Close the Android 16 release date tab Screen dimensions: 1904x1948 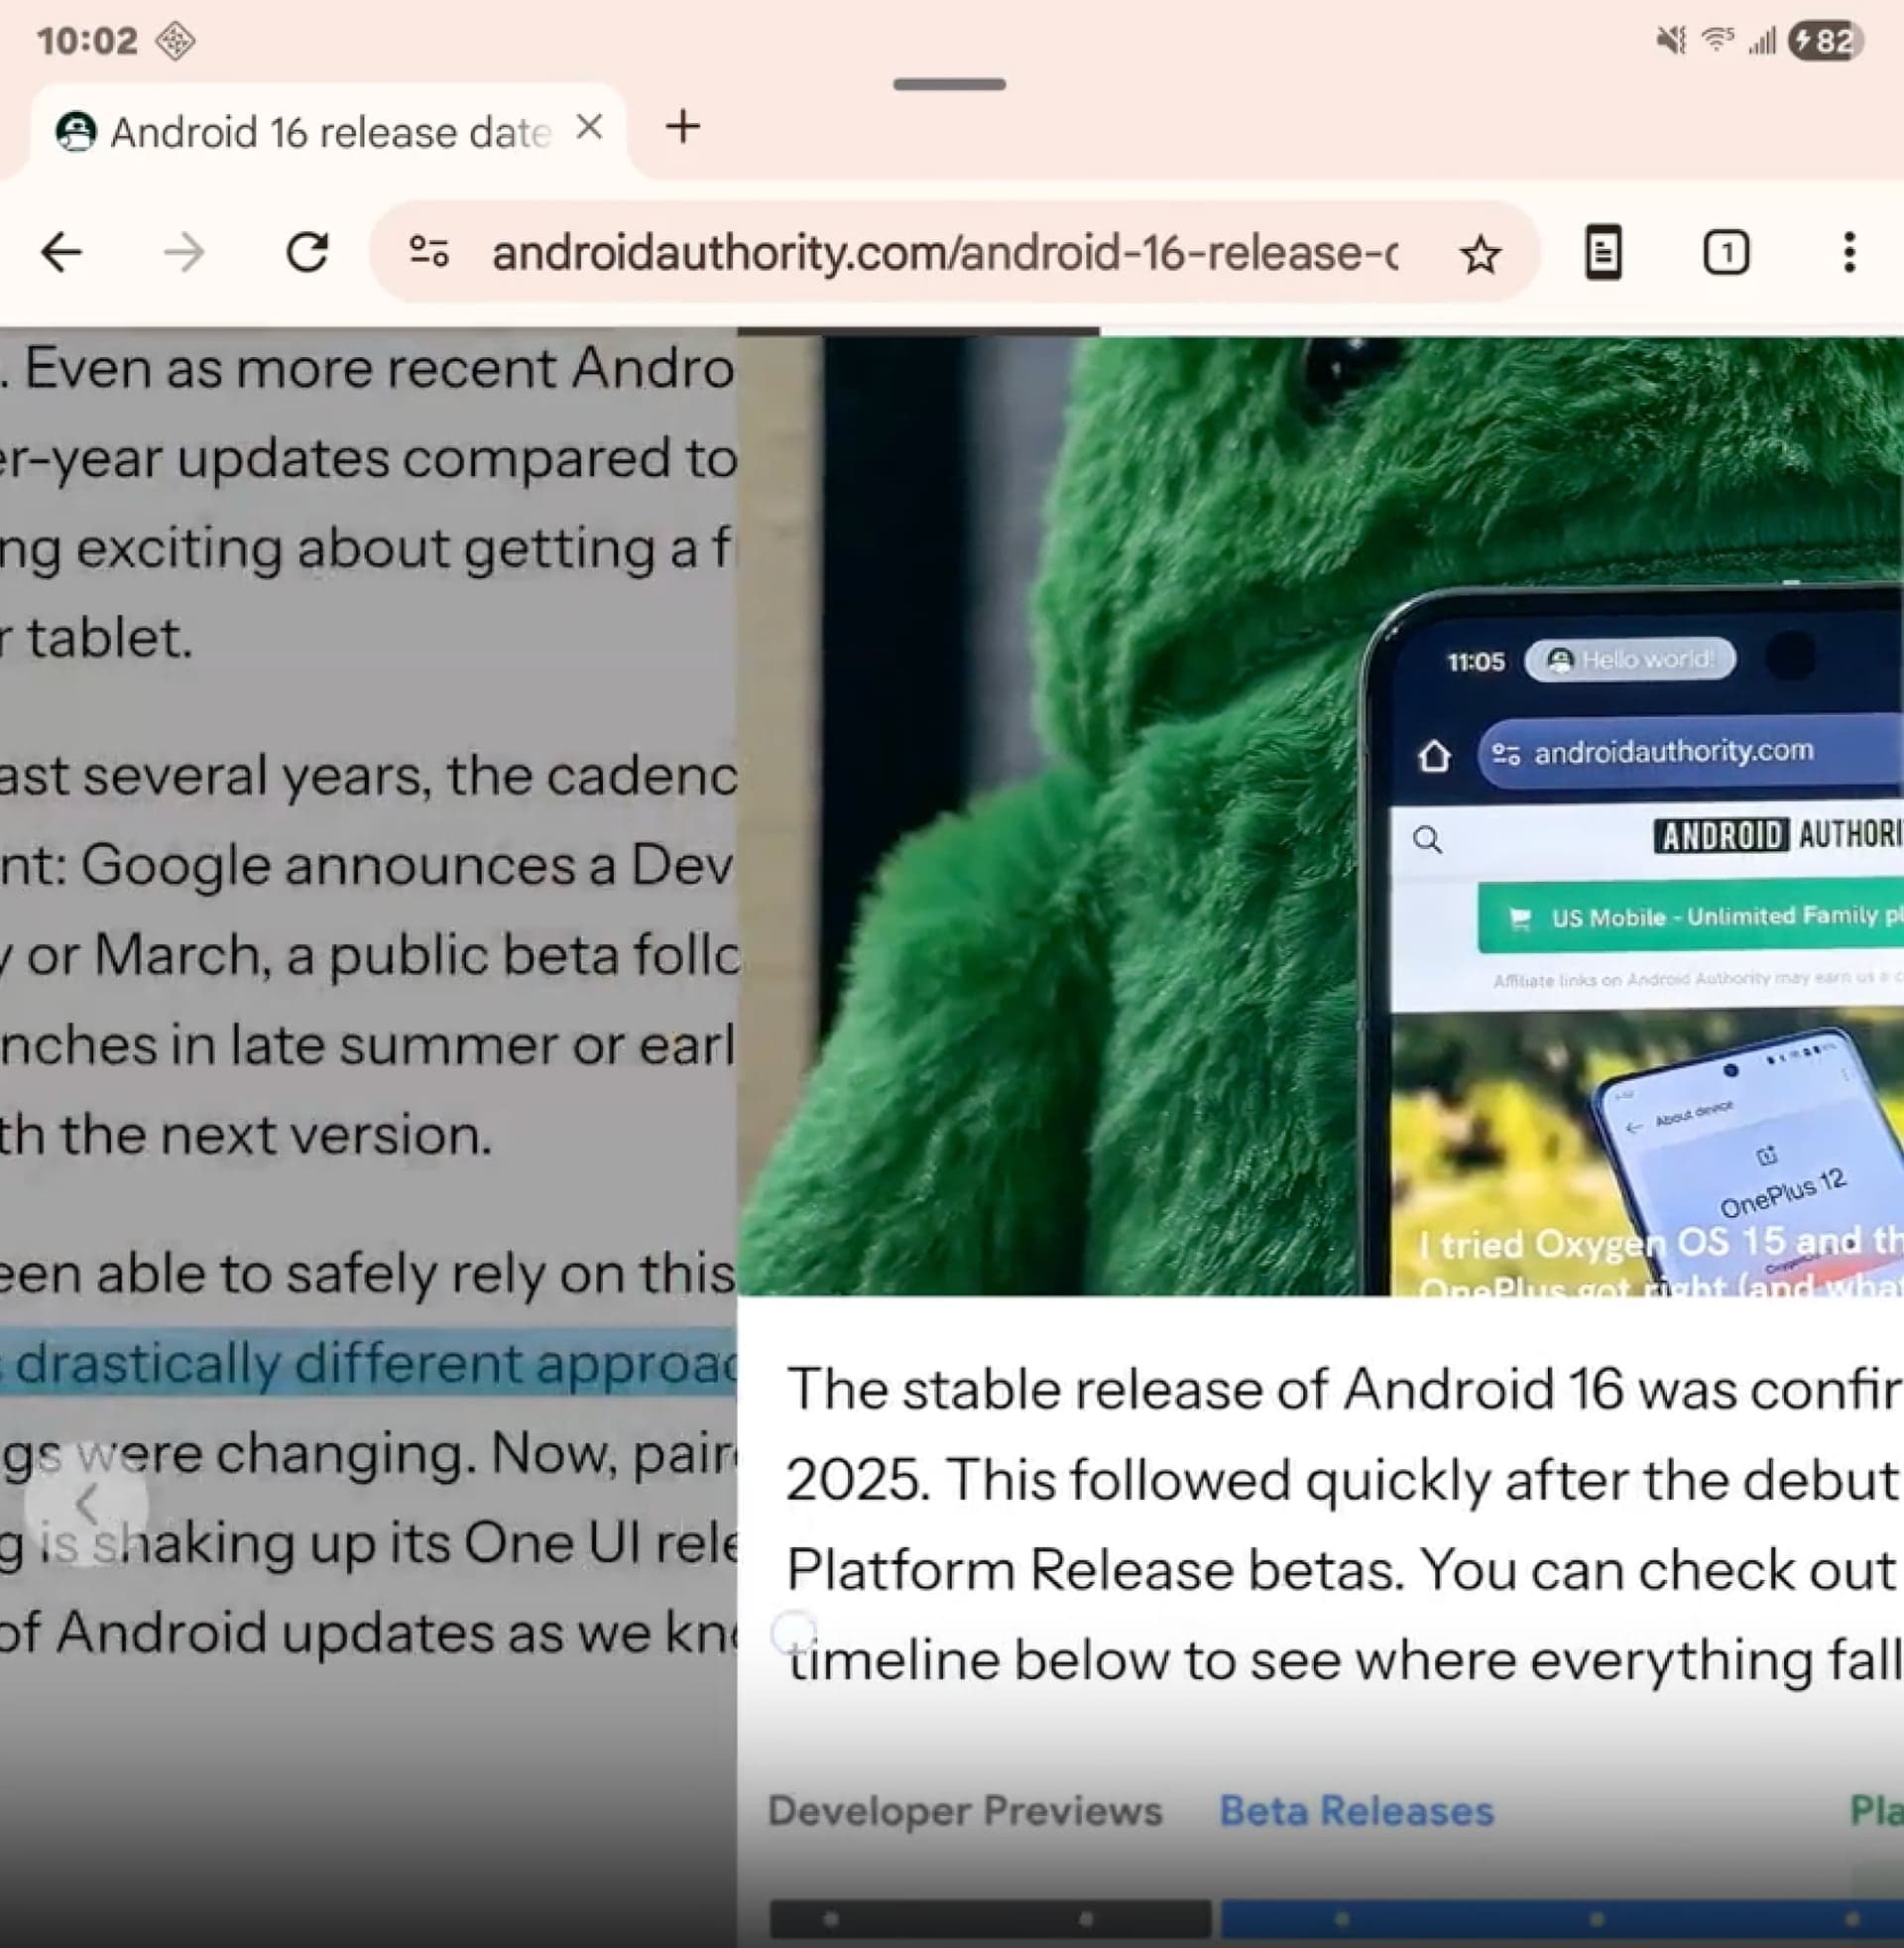pos(590,128)
